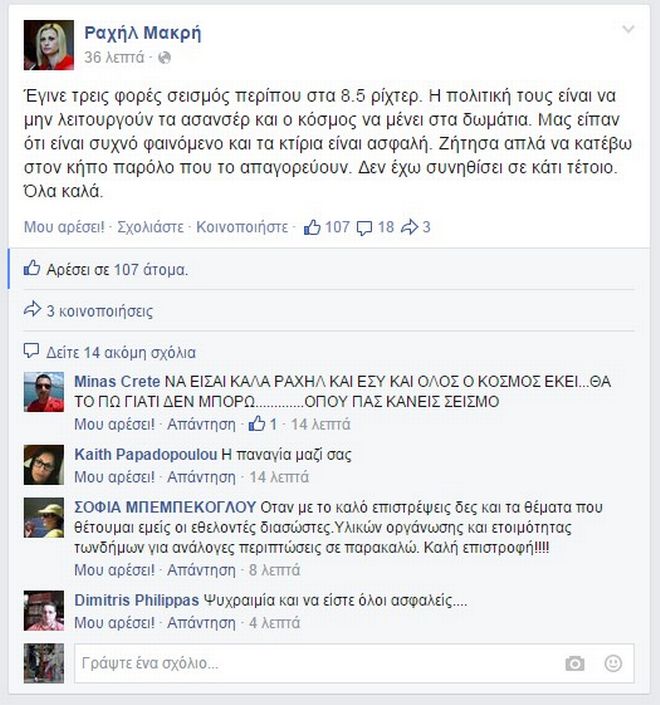
Task: Click the public globe privacy icon
Action: click(165, 58)
